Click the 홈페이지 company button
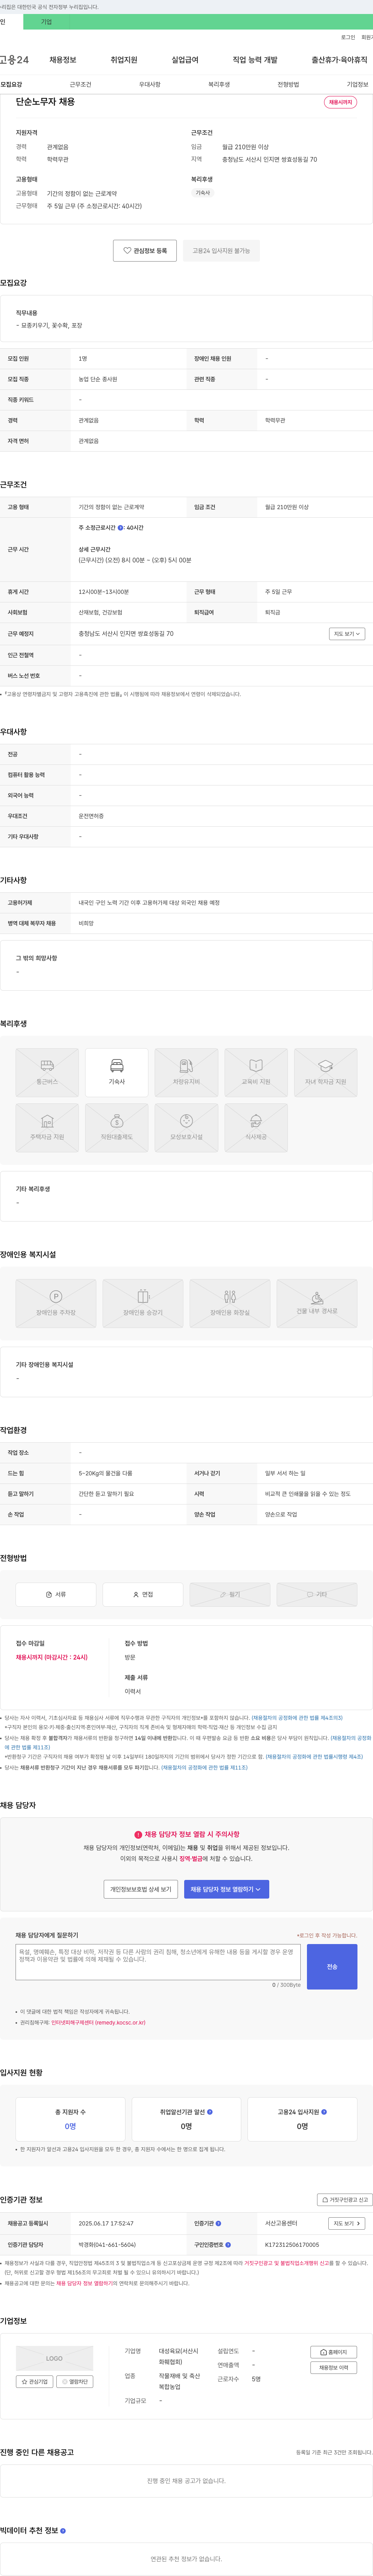The height and width of the screenshot is (2576, 373). pos(334,2352)
